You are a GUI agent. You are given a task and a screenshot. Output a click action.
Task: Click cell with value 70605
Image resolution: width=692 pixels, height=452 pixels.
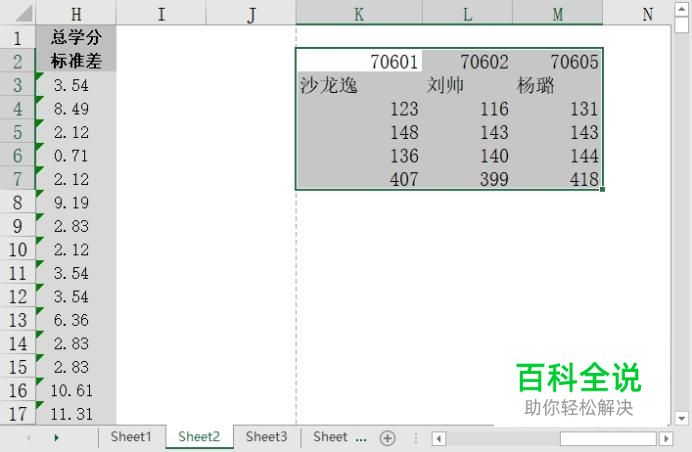click(557, 61)
